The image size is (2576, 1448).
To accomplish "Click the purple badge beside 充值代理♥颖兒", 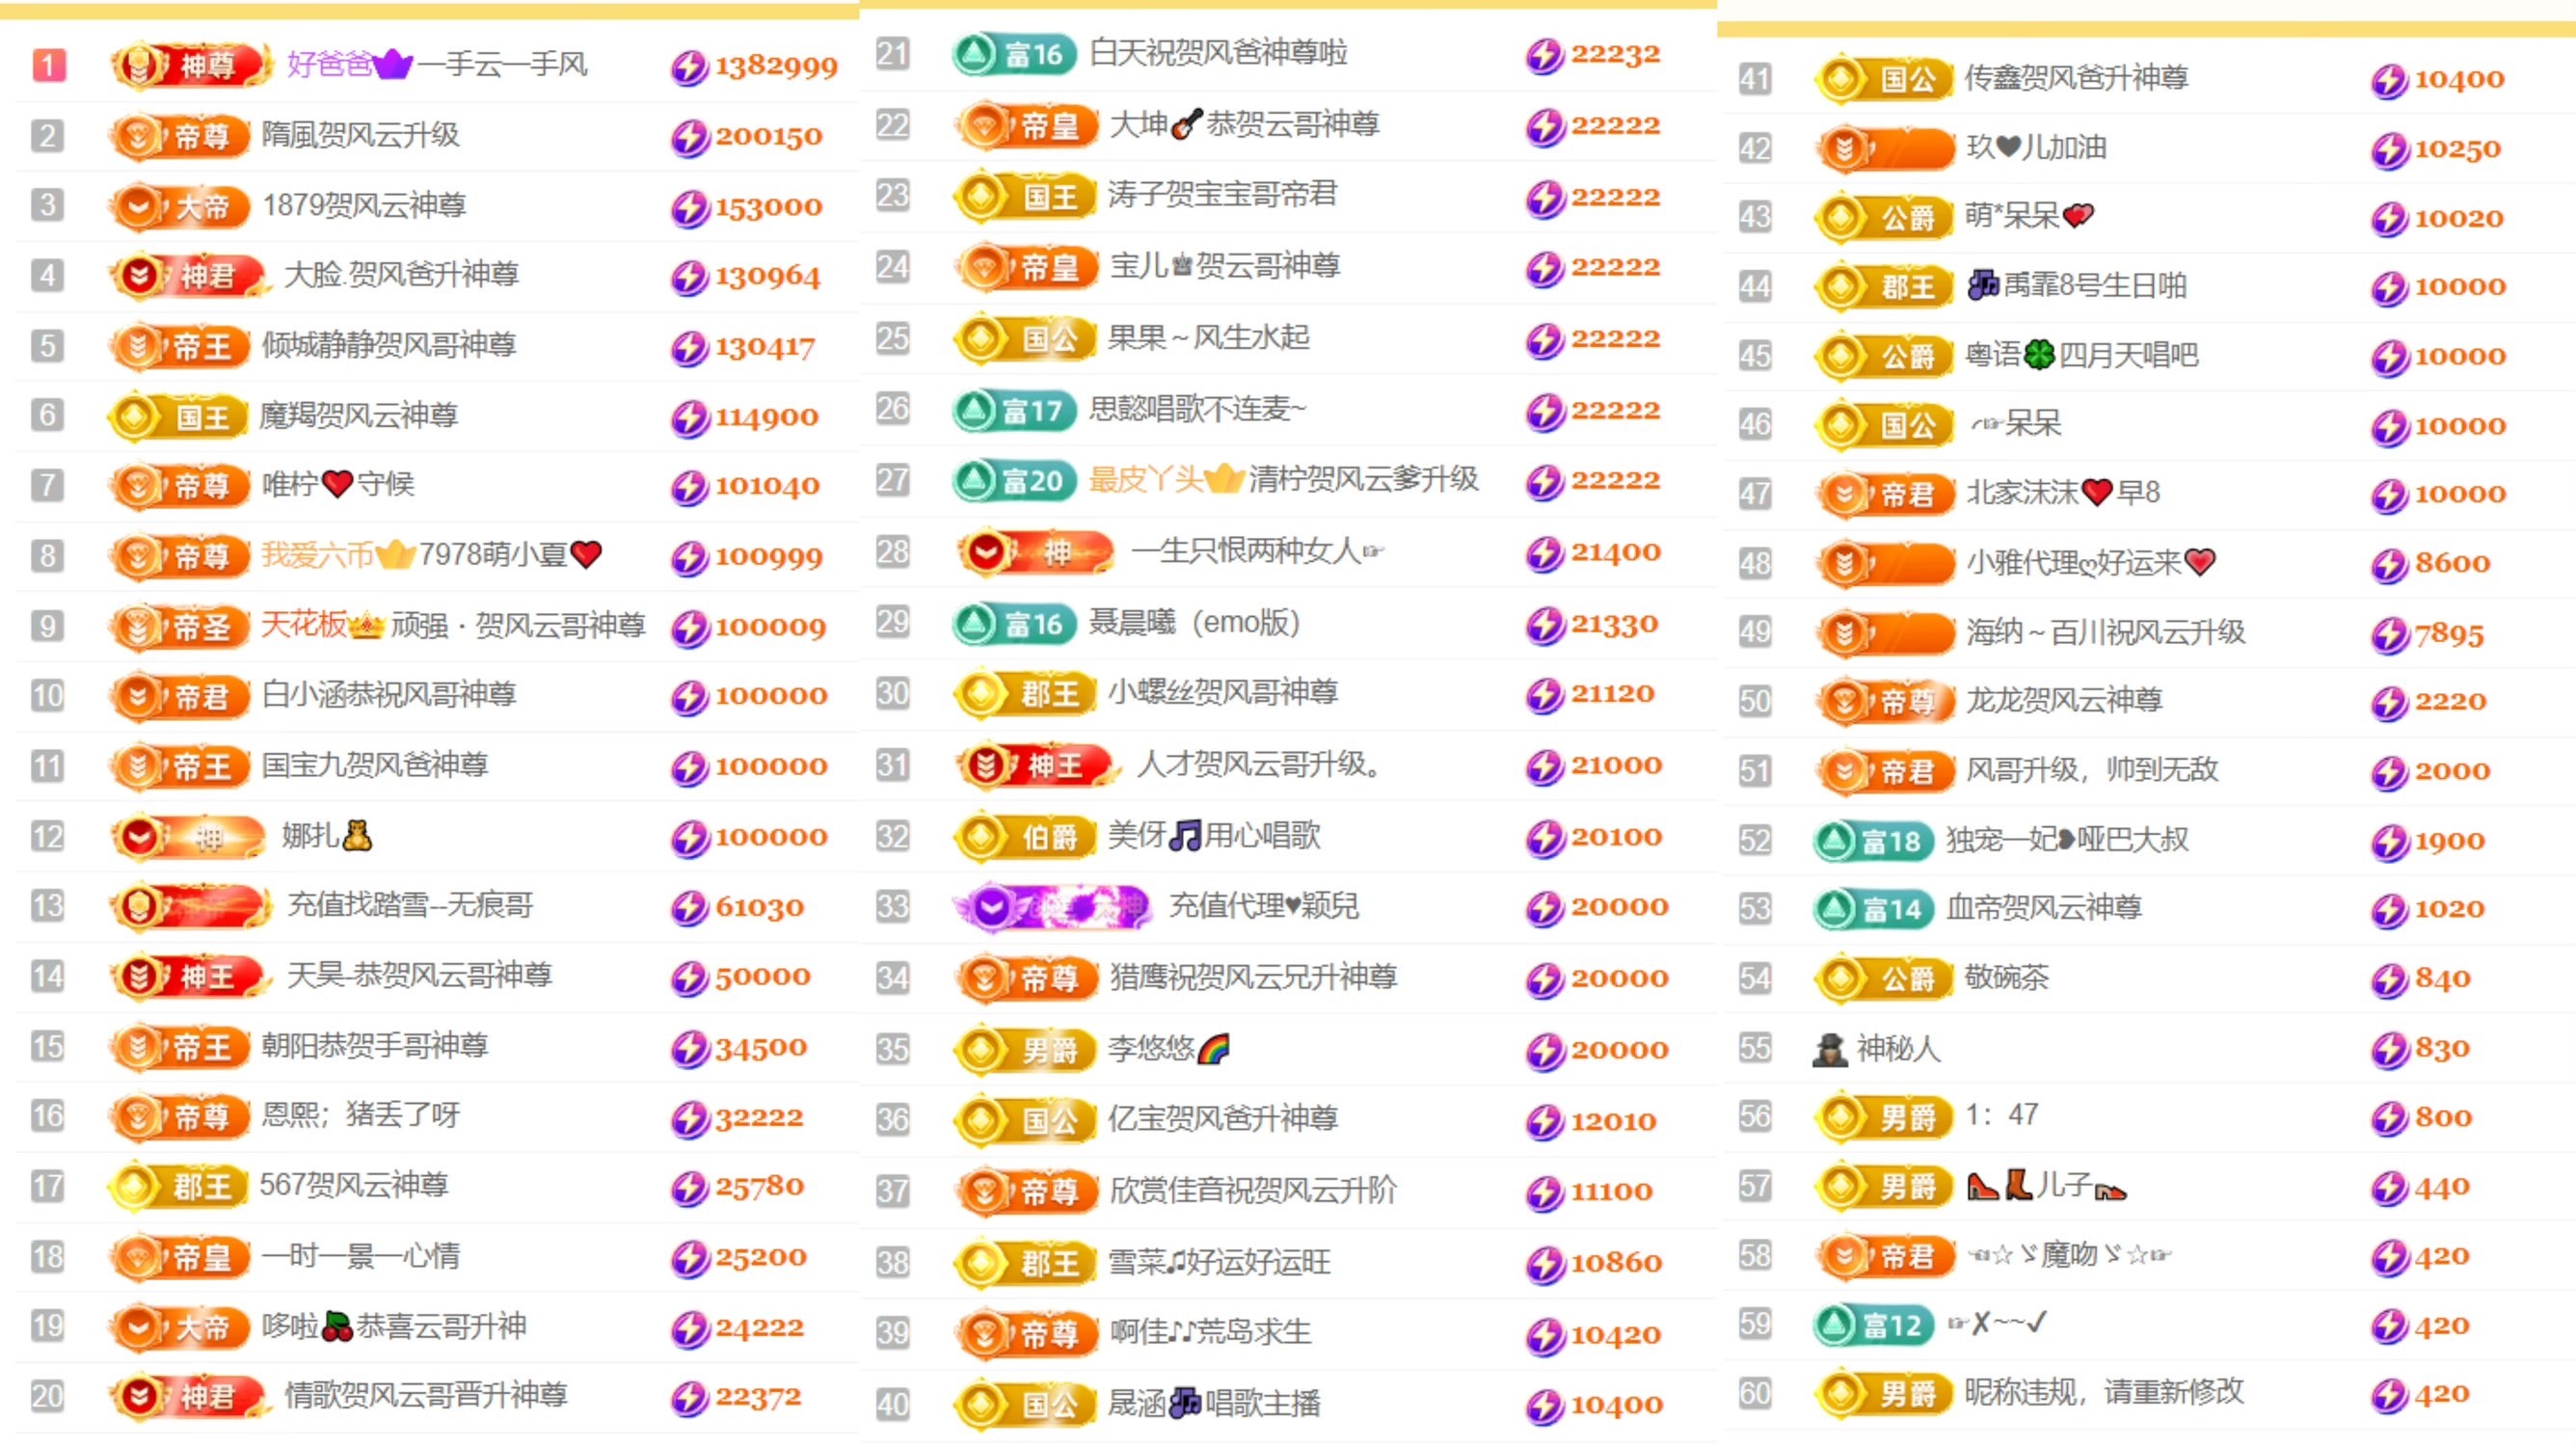I will point(1052,908).
